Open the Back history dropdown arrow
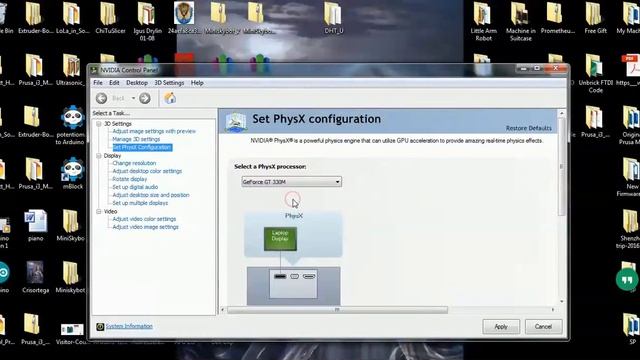This screenshot has height=360, width=640. 133,98
